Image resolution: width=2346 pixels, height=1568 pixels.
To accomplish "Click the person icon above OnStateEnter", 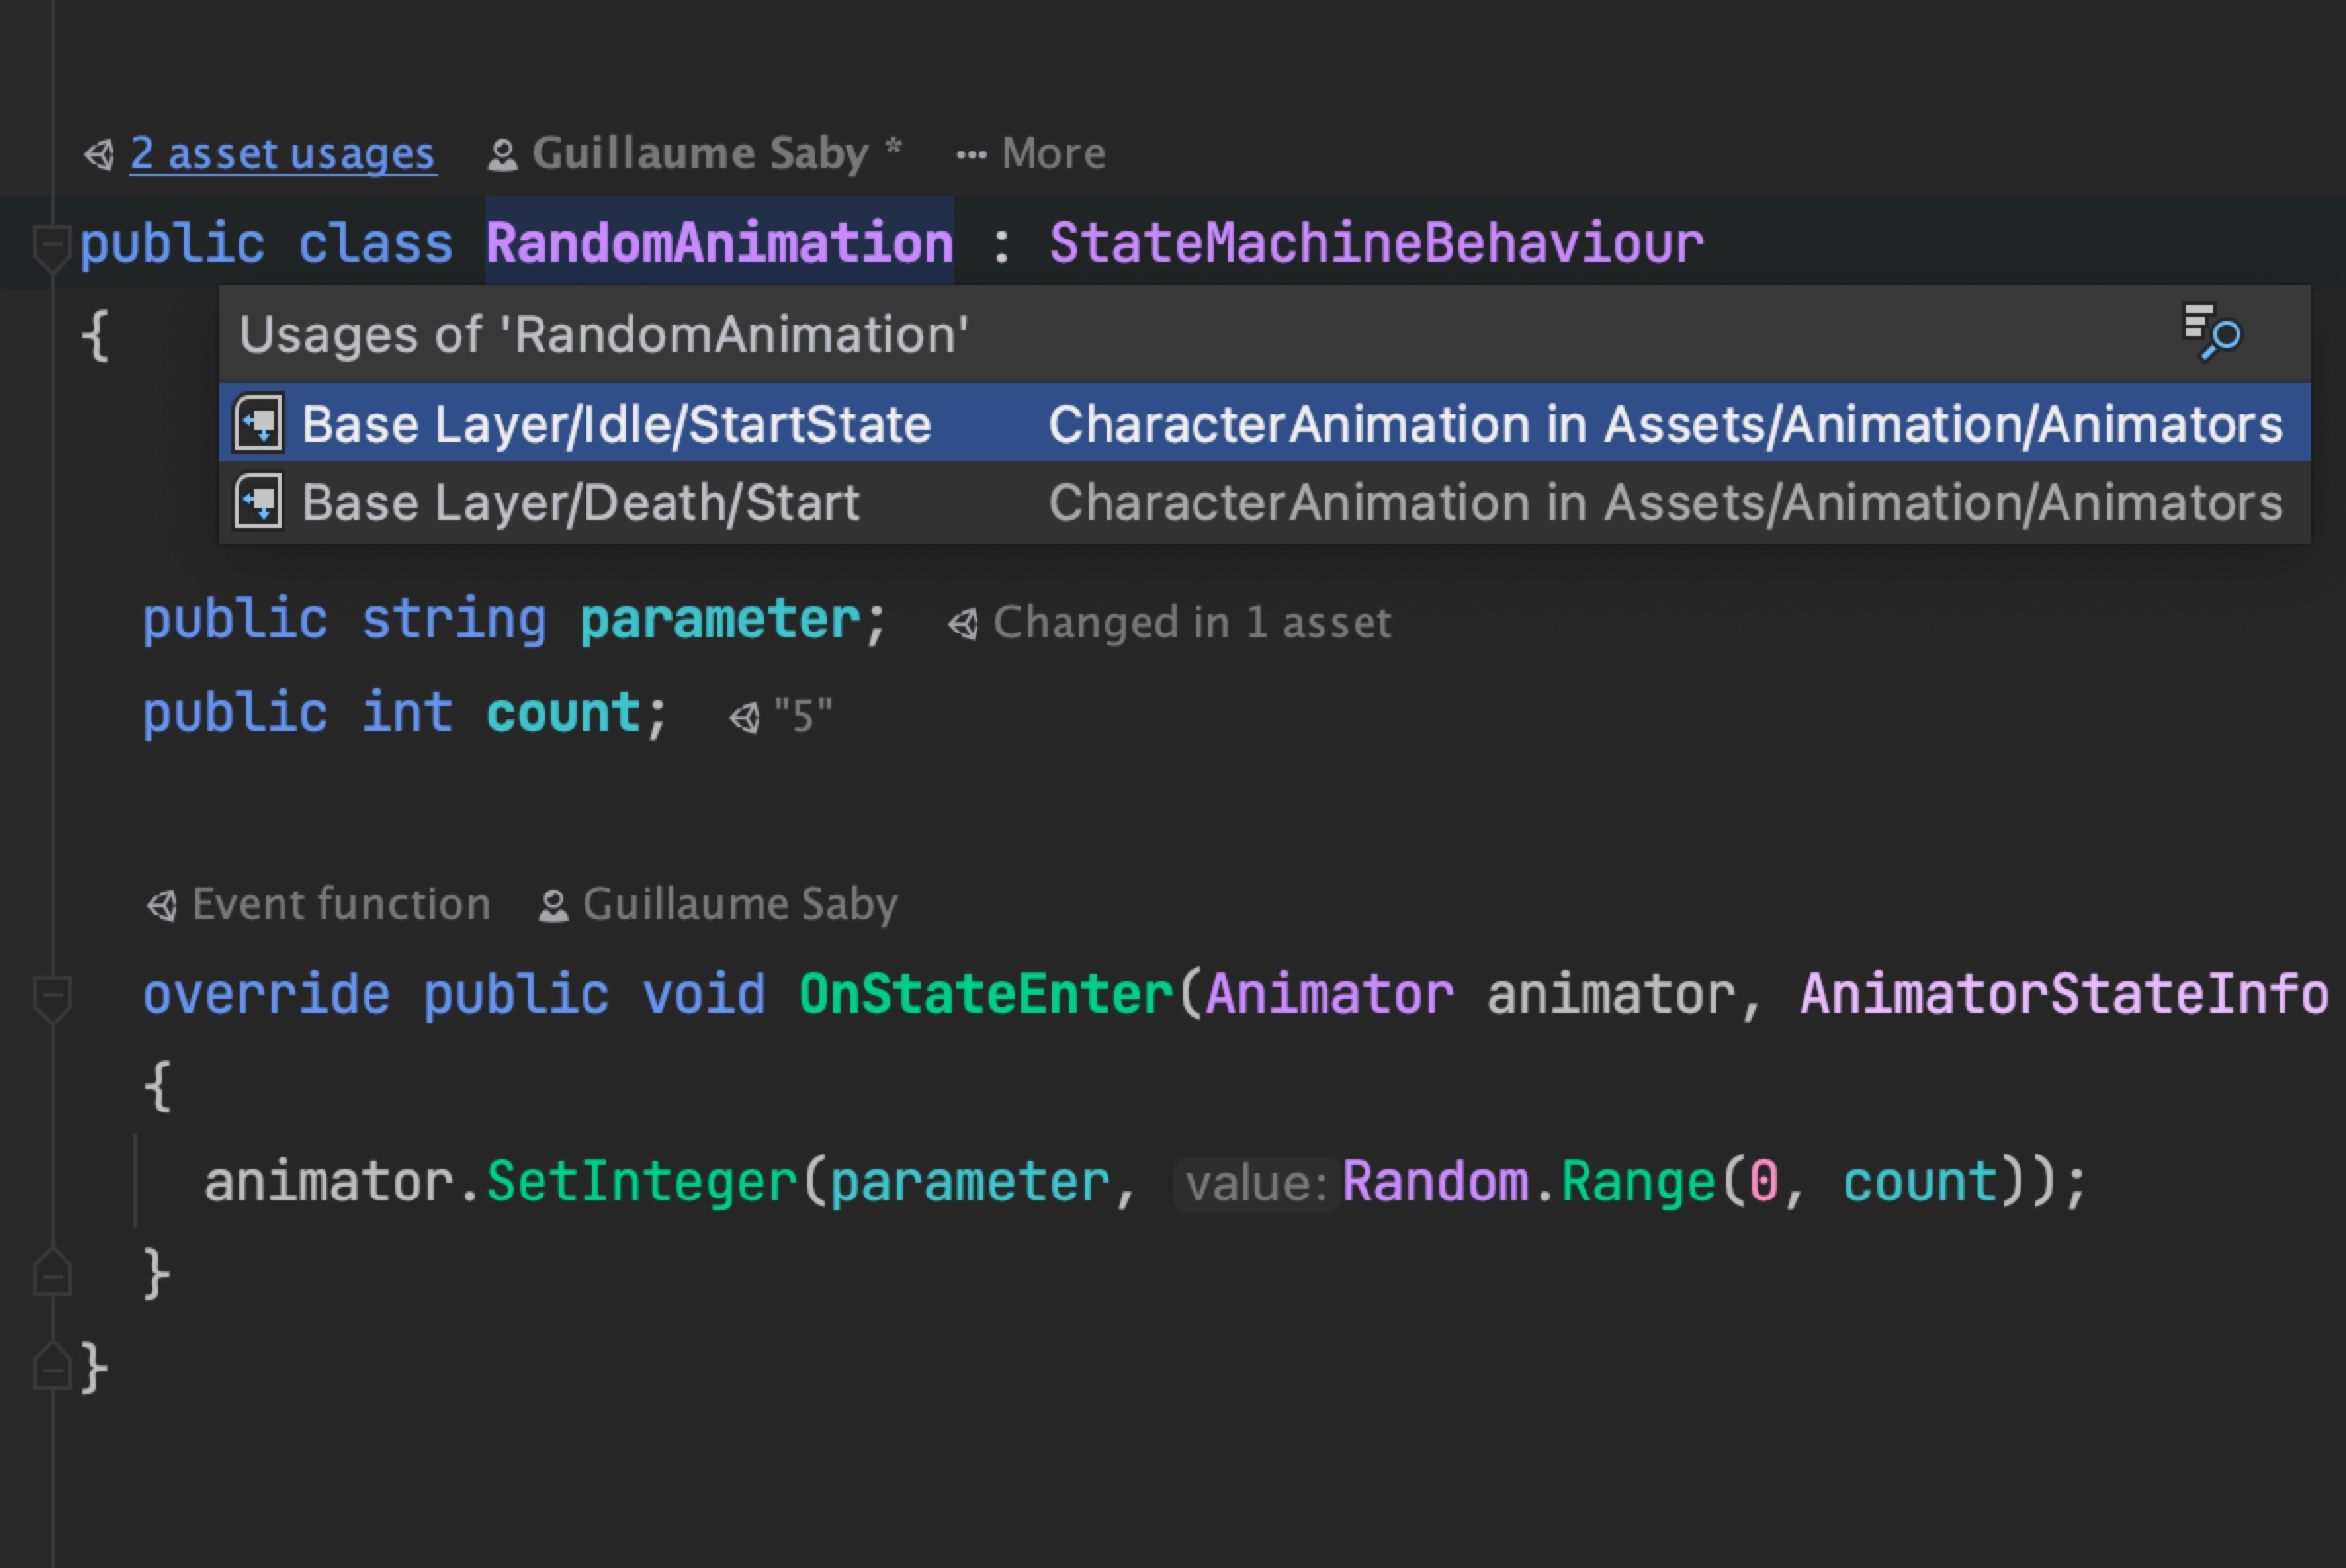I will pos(553,907).
